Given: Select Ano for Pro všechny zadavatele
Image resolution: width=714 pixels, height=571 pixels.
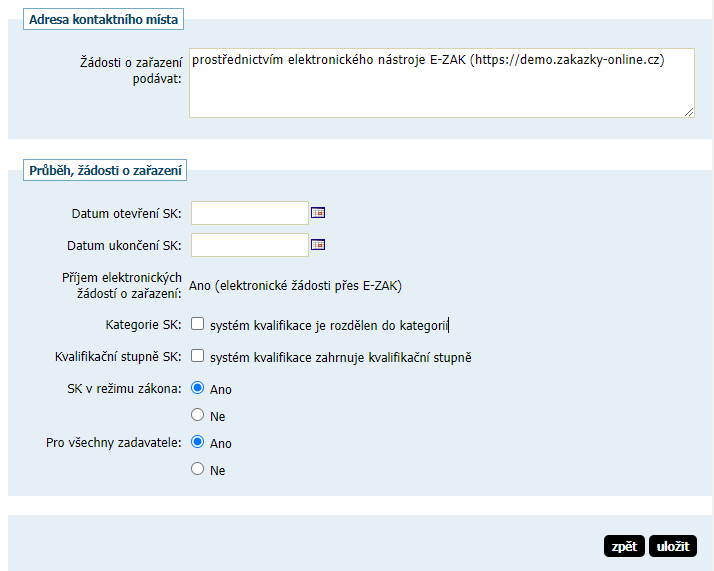Looking at the screenshot, I should point(198,442).
